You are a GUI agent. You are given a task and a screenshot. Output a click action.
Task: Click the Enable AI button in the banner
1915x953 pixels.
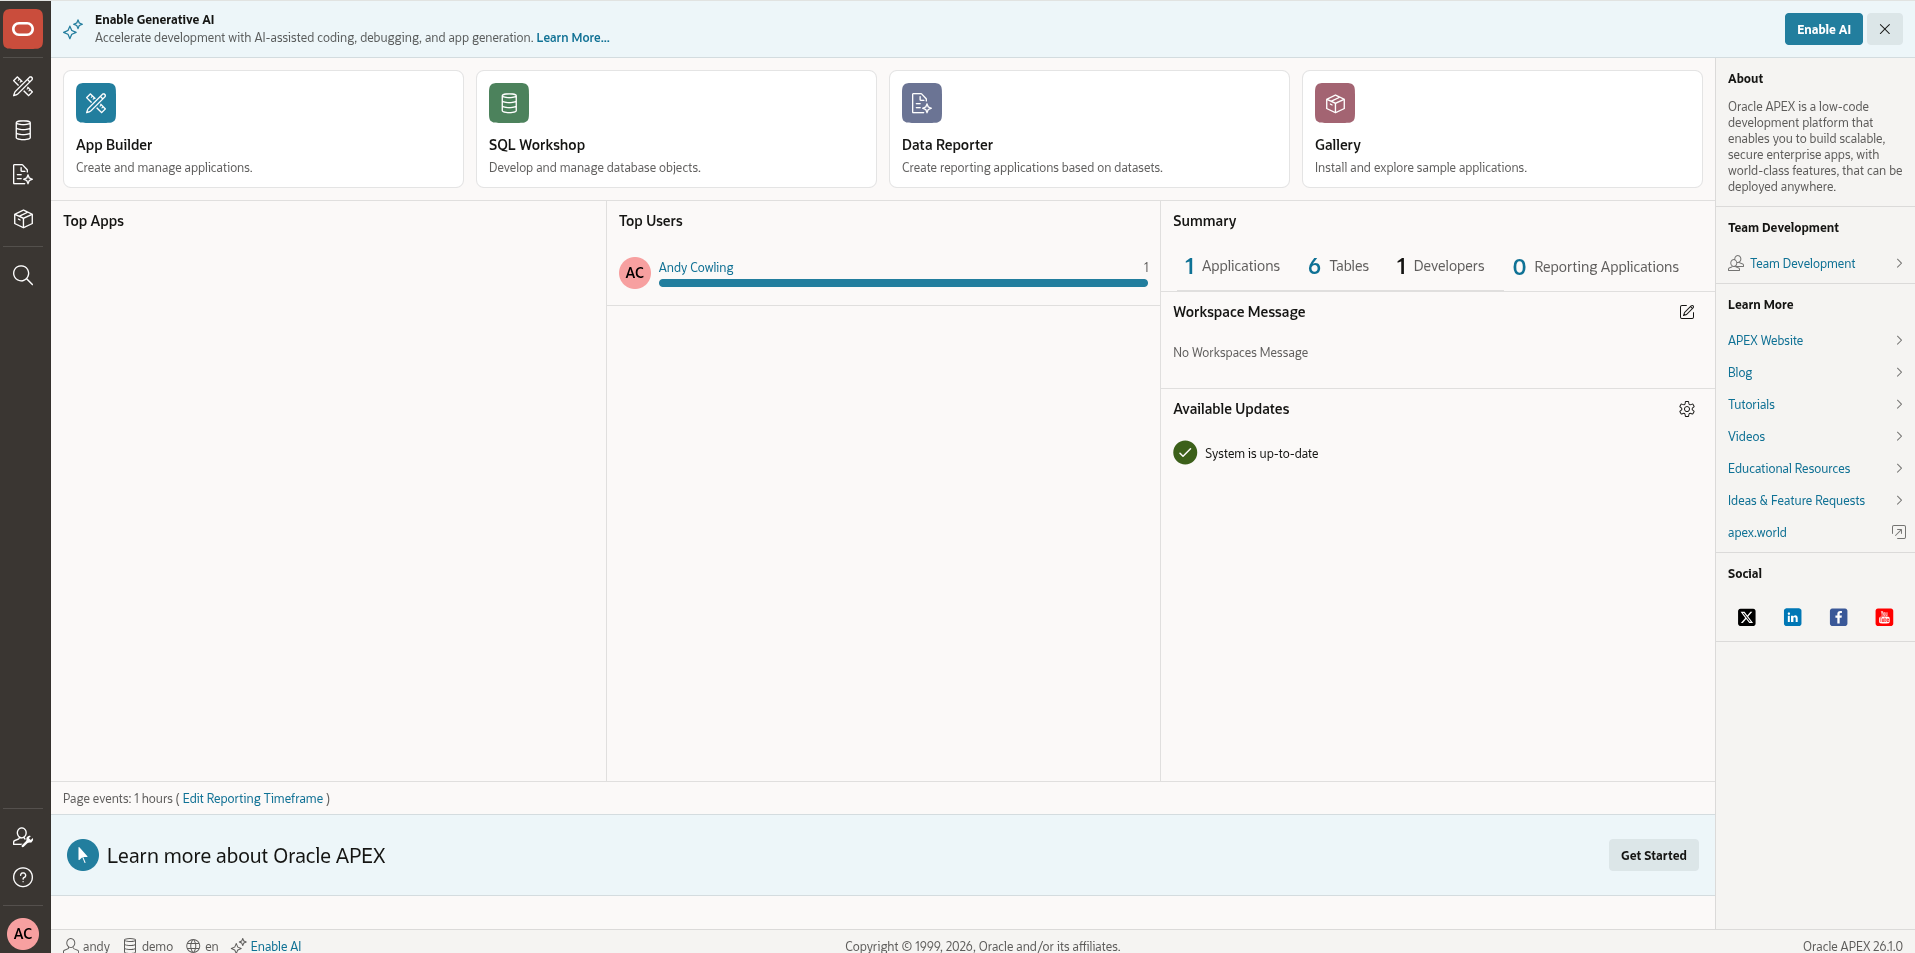click(x=1823, y=29)
